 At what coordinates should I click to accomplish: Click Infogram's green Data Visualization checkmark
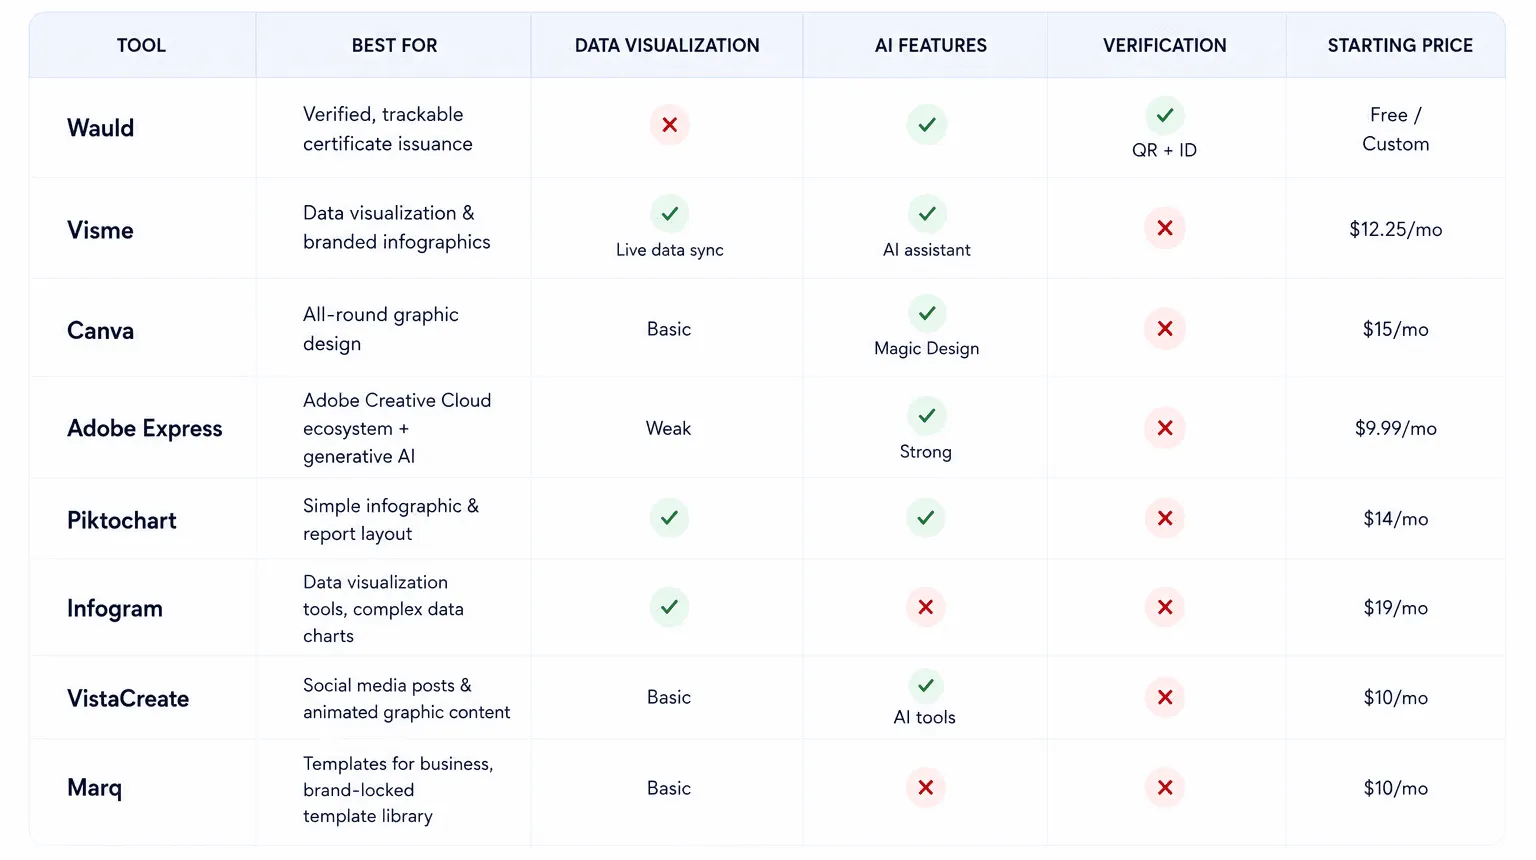[669, 607]
